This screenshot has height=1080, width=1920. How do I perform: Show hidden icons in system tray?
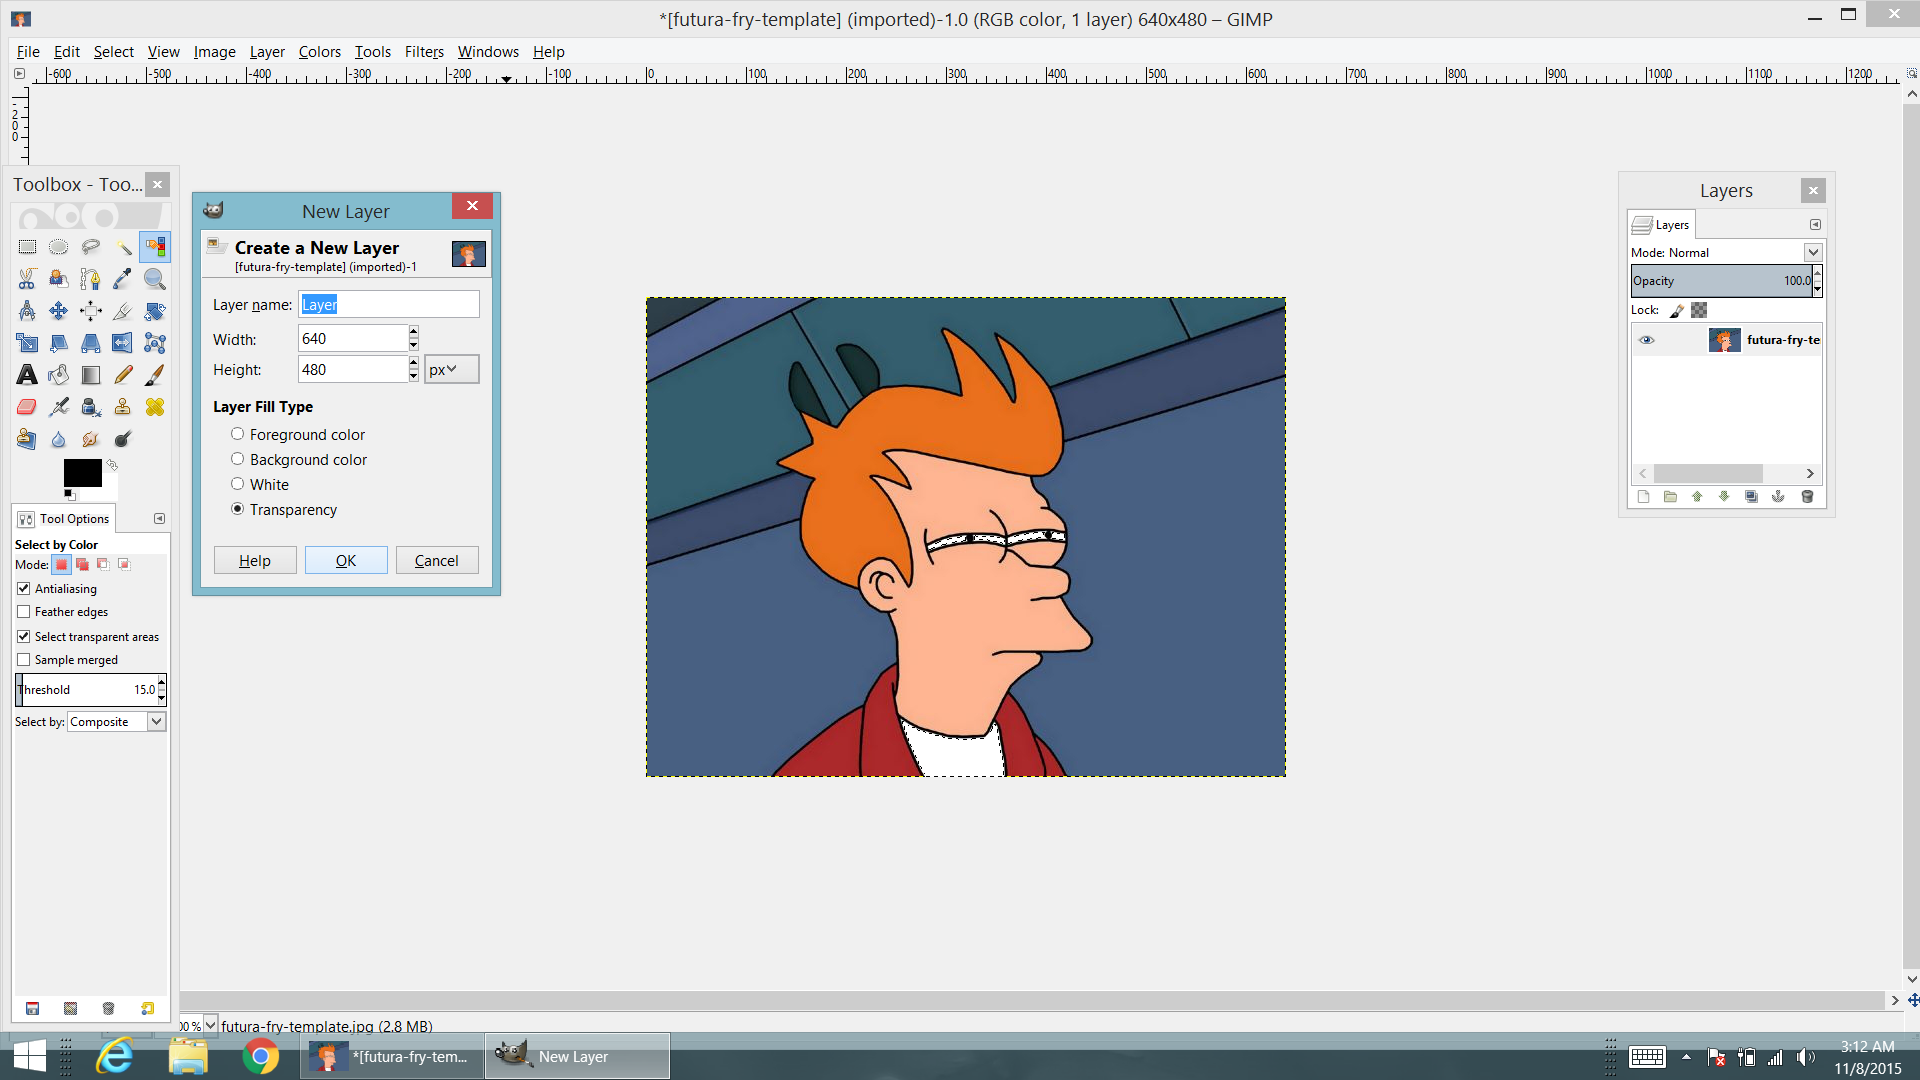coord(1686,1057)
